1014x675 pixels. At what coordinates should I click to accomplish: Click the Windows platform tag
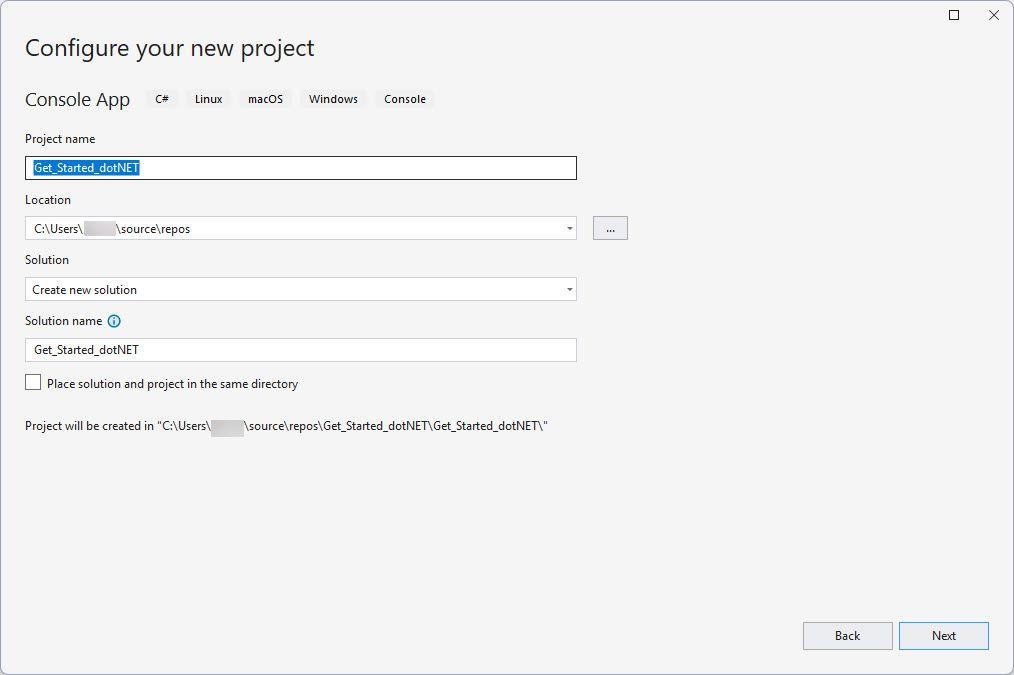333,99
